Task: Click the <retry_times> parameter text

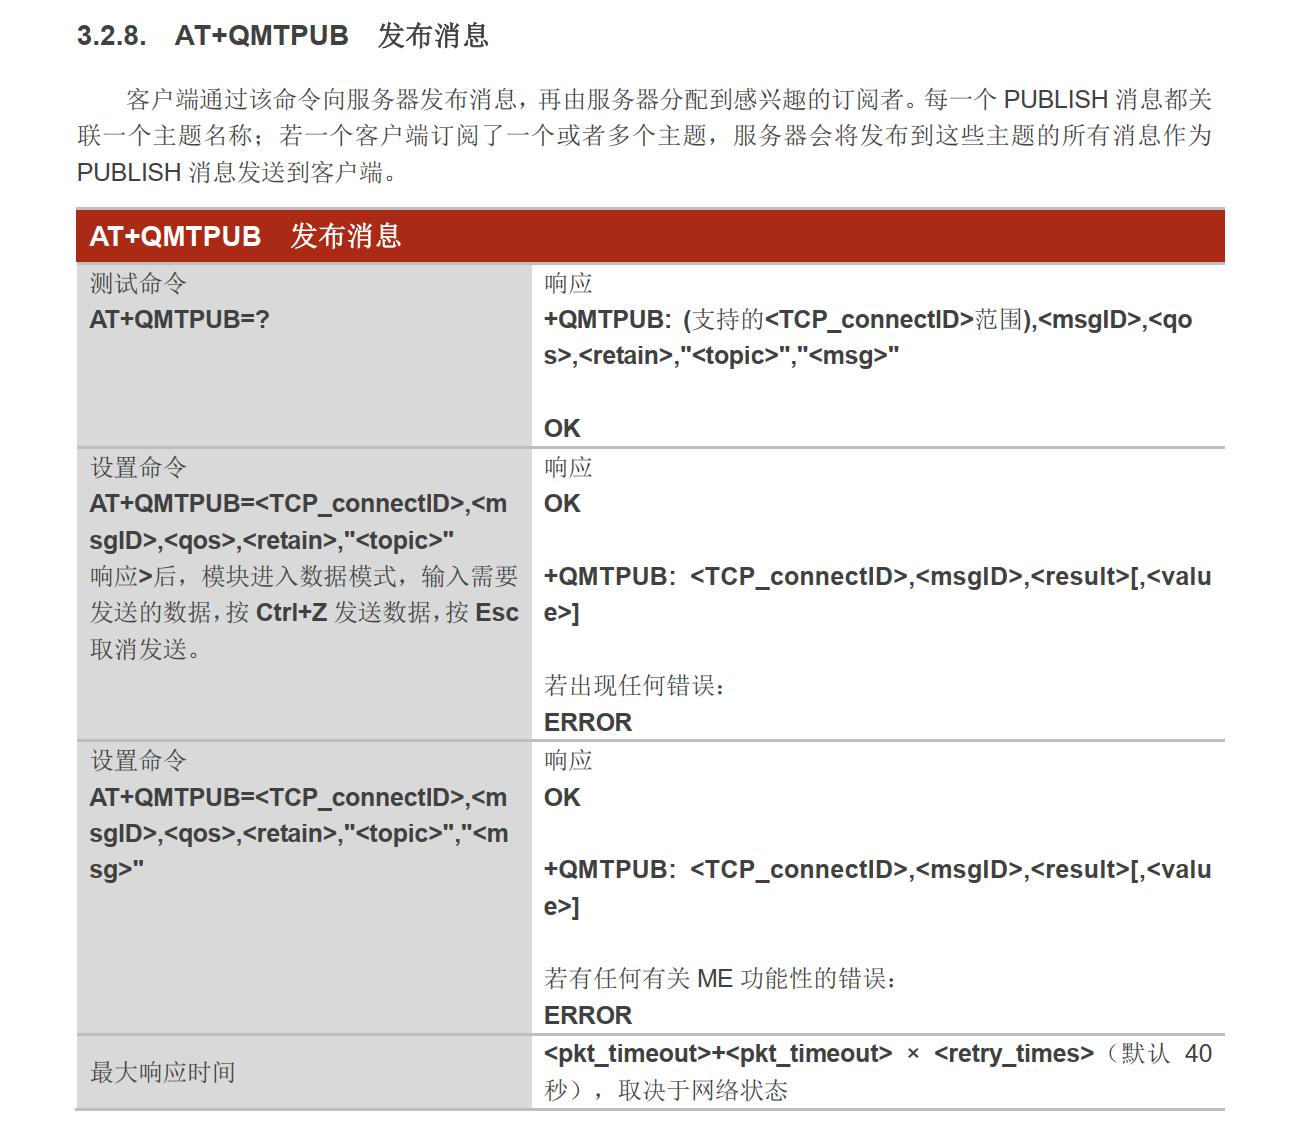Action: [x=1013, y=1054]
